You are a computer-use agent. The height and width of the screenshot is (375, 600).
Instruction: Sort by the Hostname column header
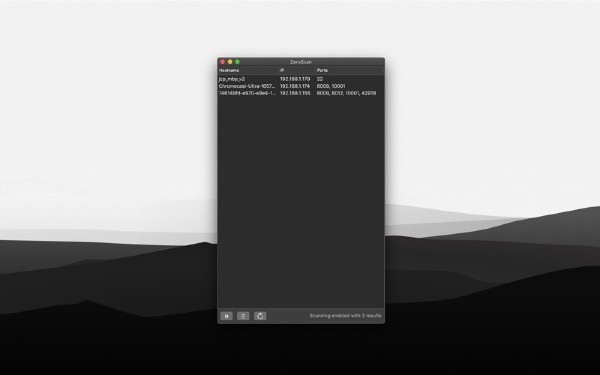248,70
